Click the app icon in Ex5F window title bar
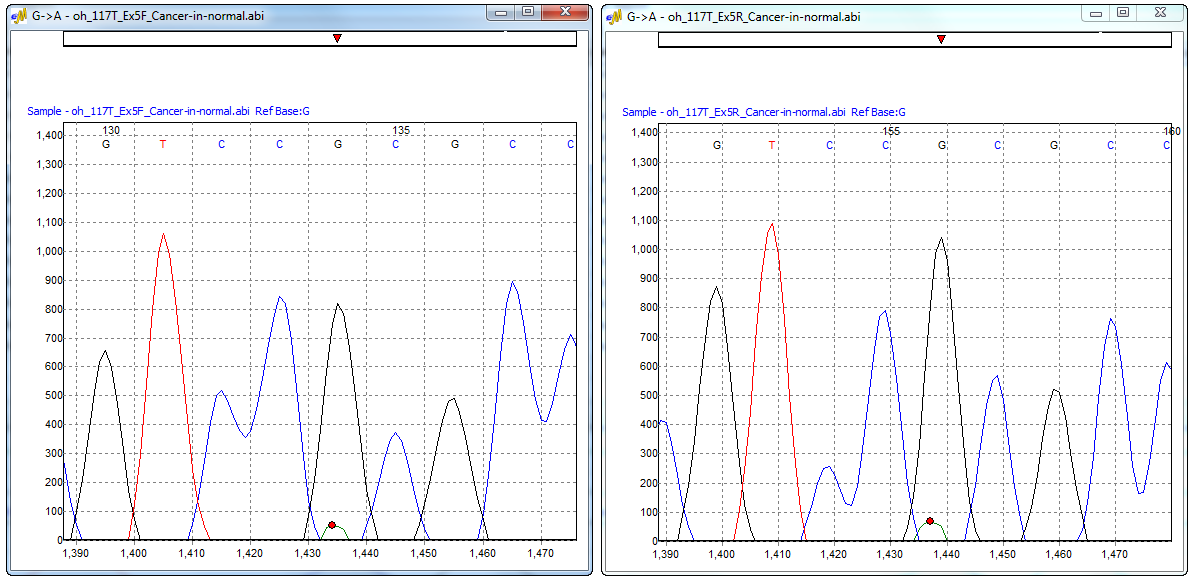This screenshot has width=1193, height=580. (x=21, y=15)
